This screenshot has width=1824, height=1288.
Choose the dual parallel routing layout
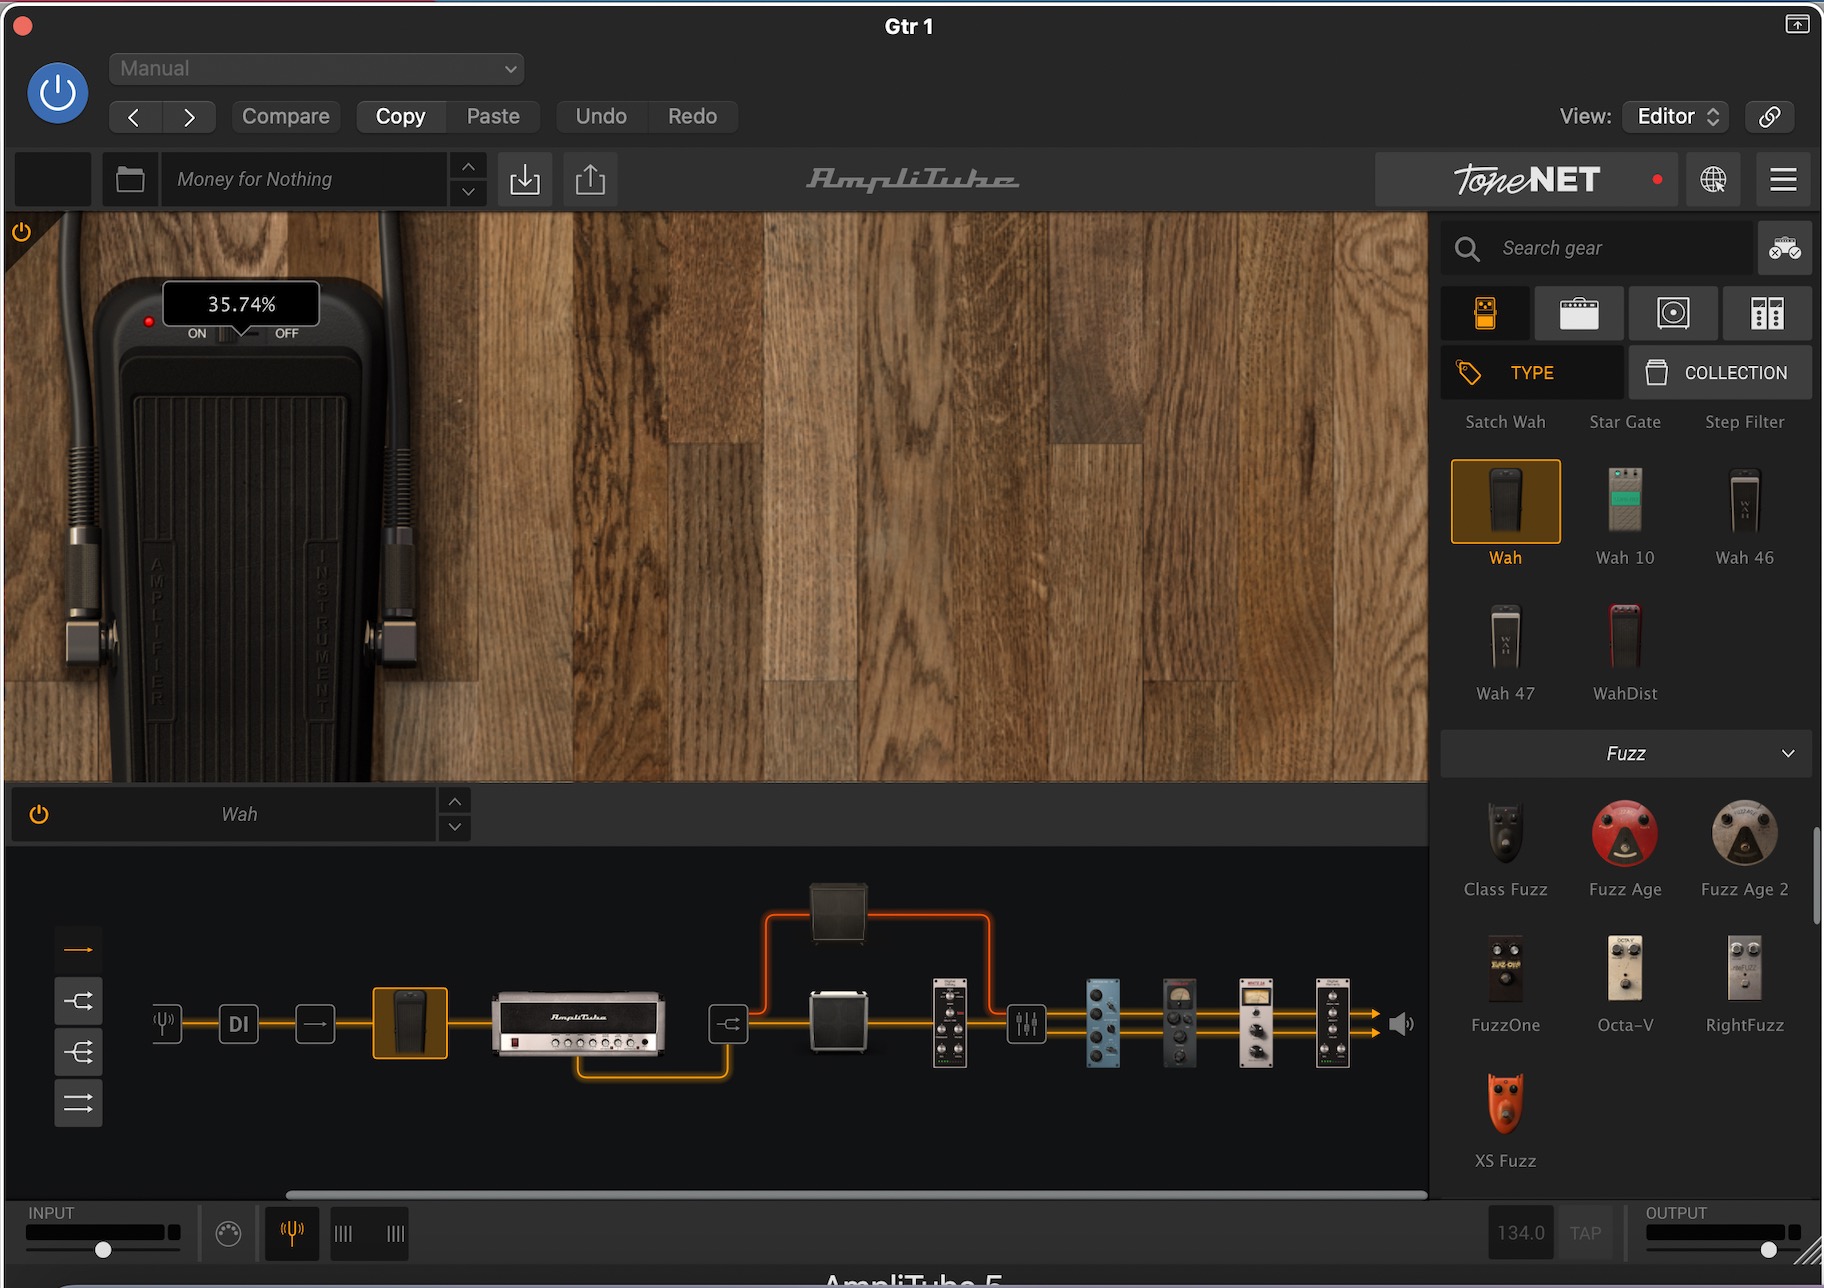point(78,1103)
